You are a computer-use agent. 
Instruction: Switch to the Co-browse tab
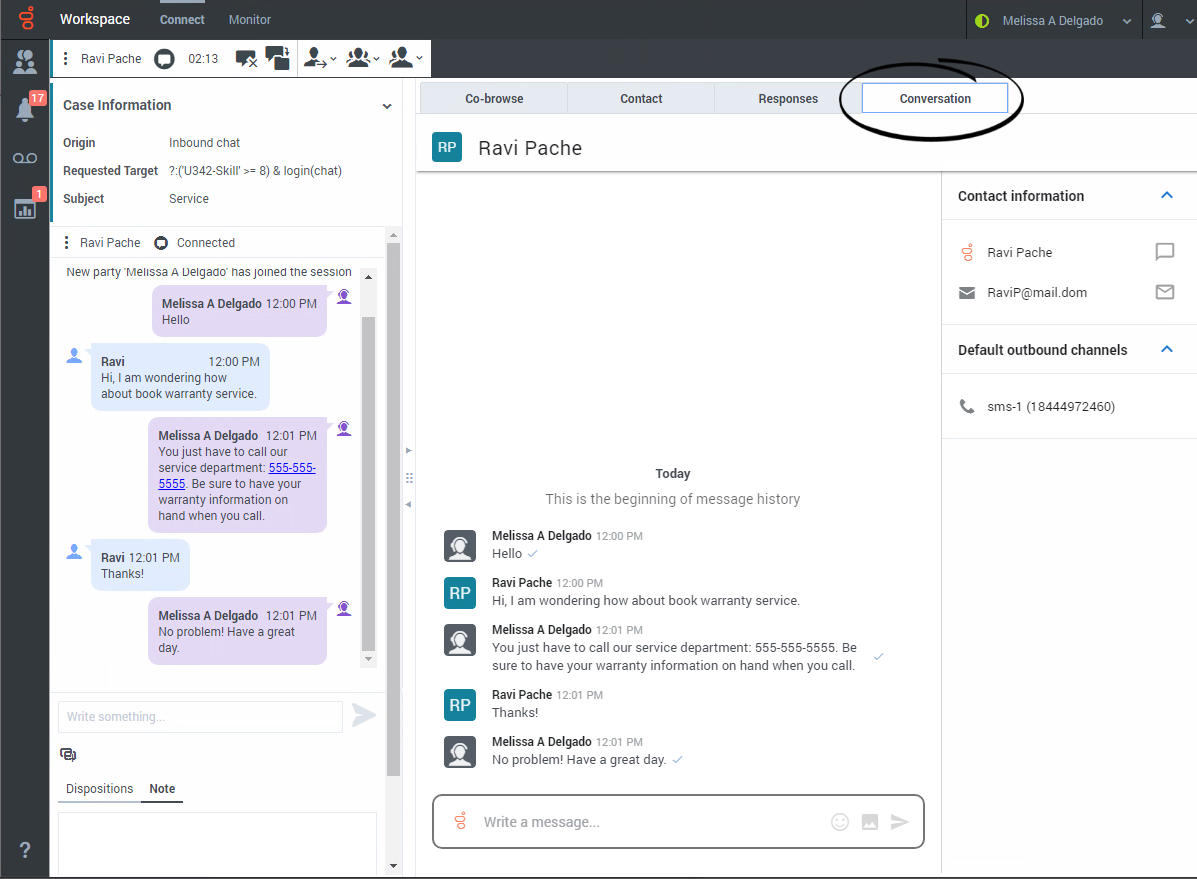pos(494,99)
